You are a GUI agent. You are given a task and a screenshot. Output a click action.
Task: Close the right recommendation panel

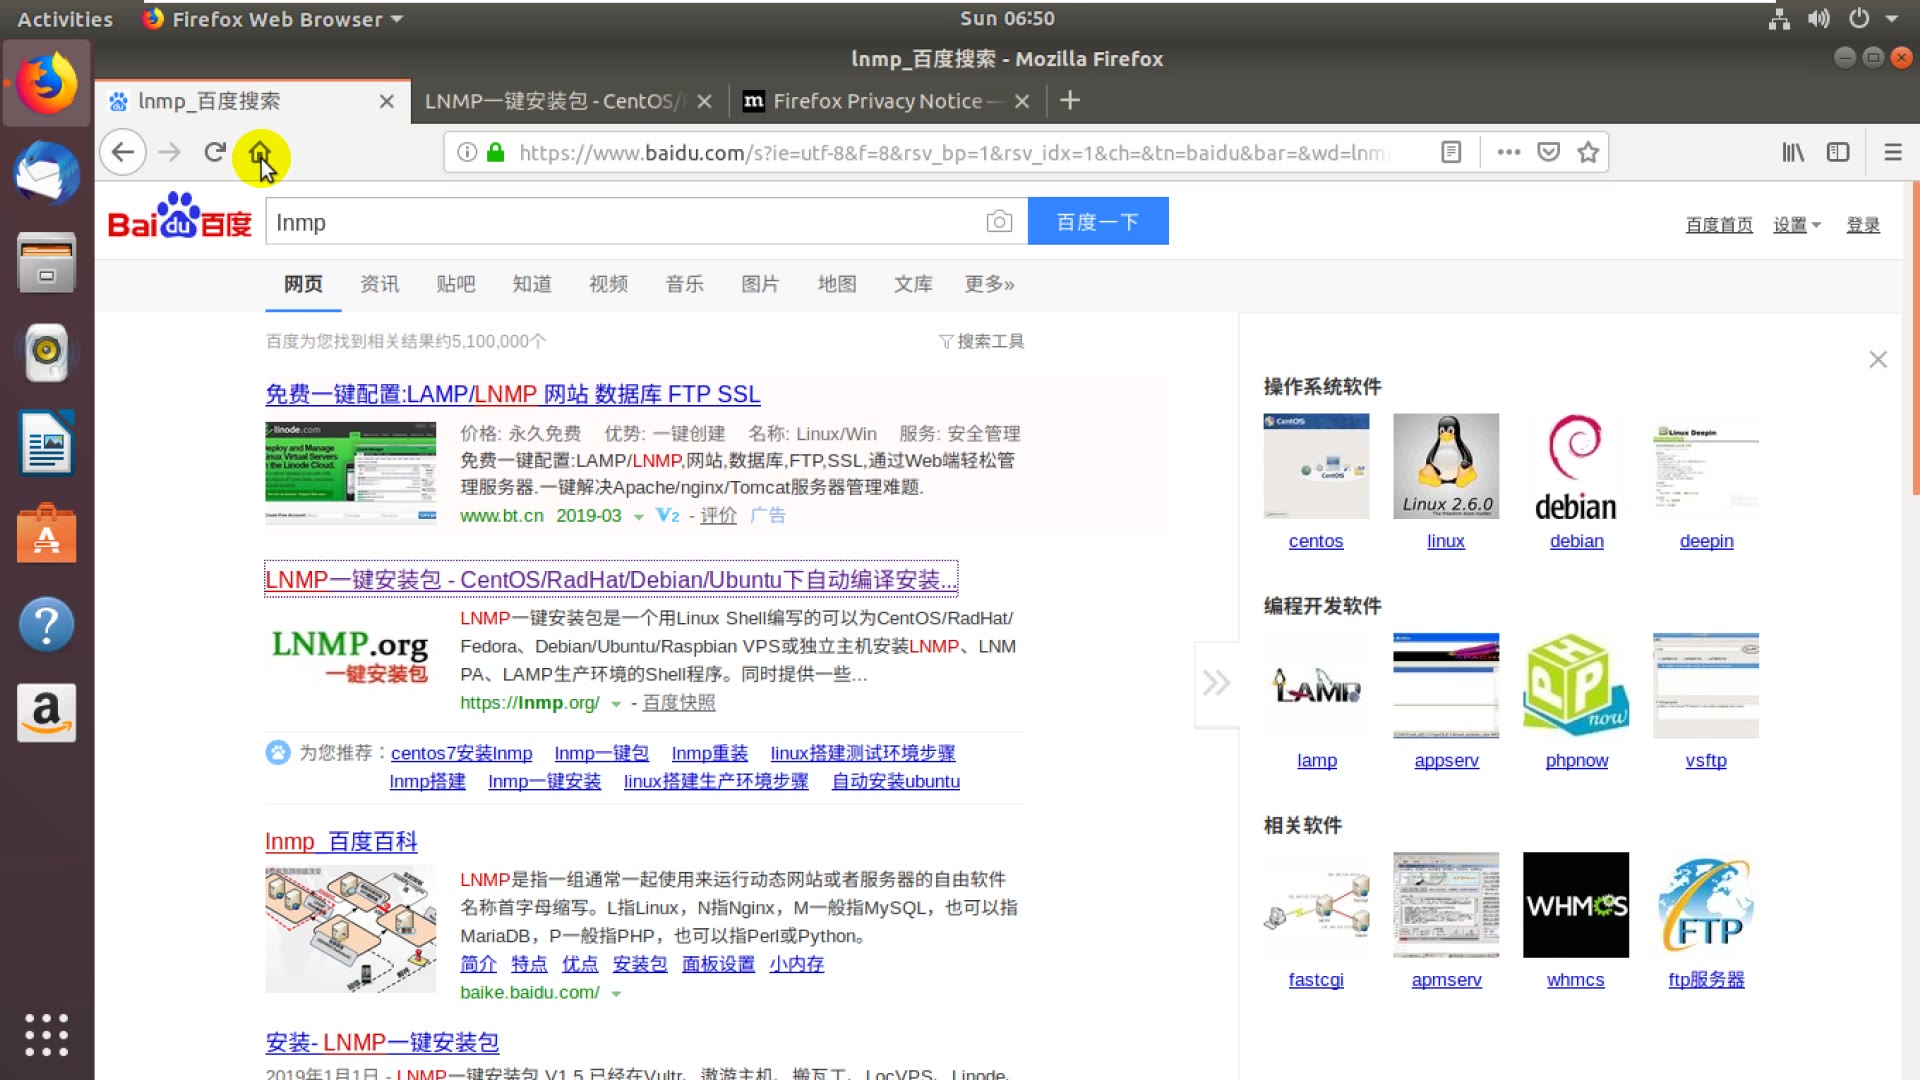pyautogui.click(x=1878, y=359)
